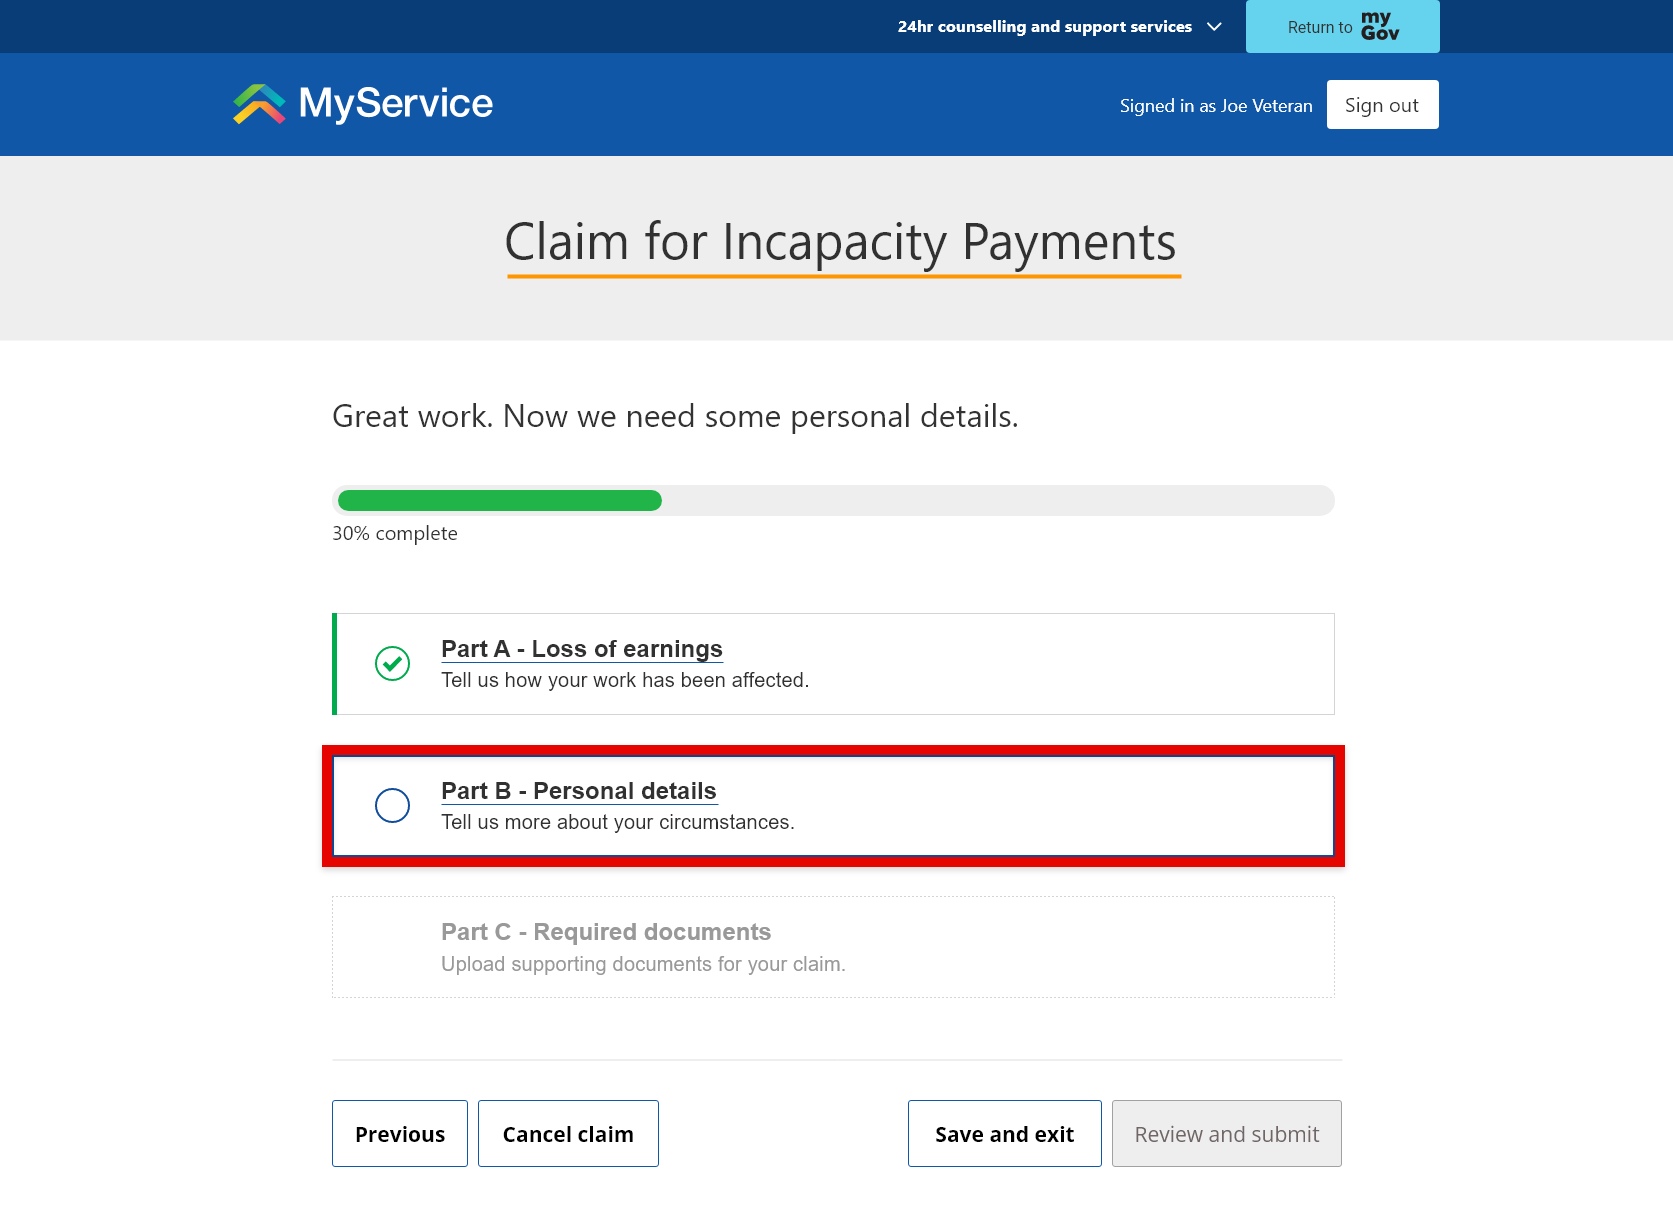Click the empty circle icon for Part B

392,805
